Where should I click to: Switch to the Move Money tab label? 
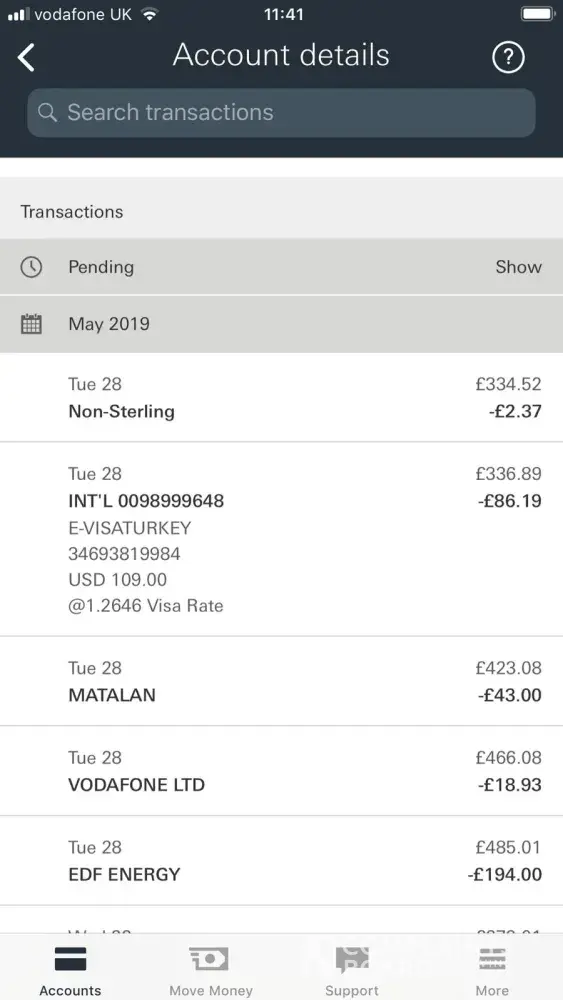210,990
